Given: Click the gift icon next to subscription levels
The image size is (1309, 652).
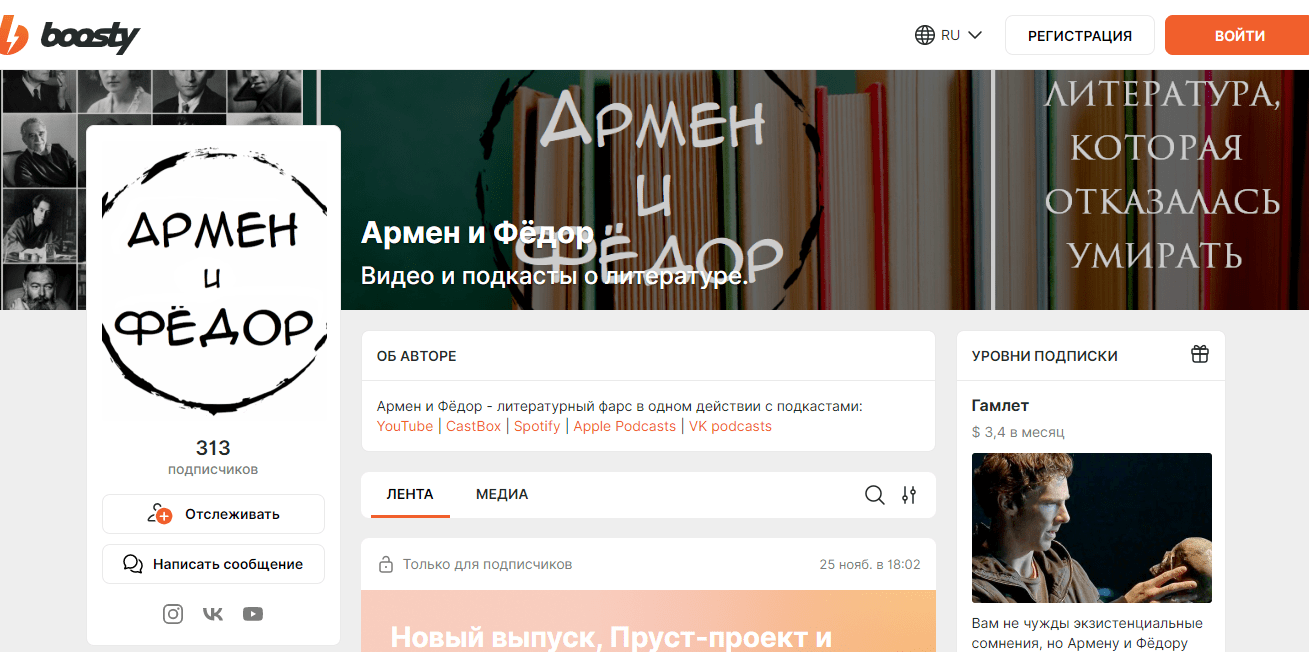Looking at the screenshot, I should pyautogui.click(x=1199, y=354).
